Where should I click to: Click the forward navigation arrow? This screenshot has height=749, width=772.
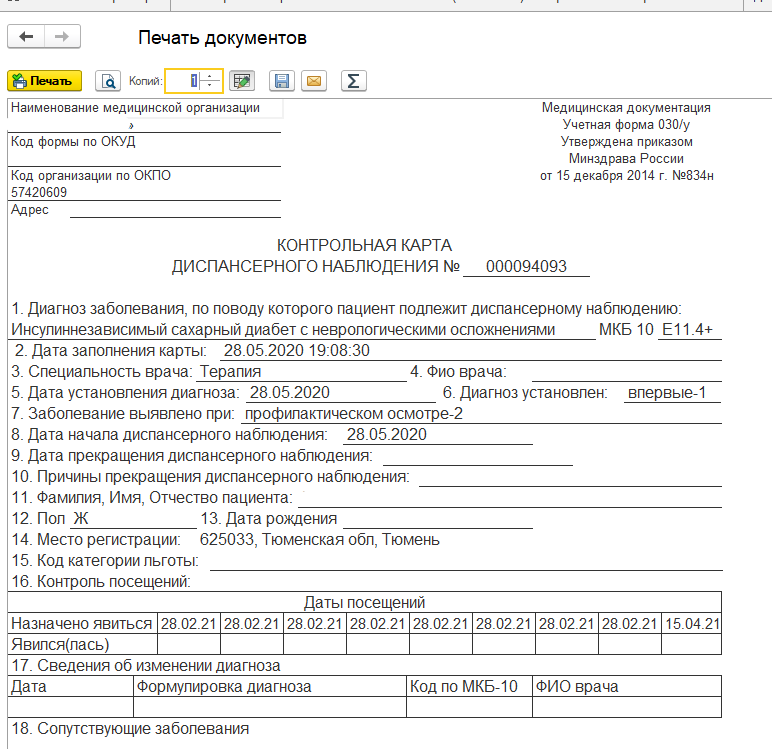click(62, 37)
